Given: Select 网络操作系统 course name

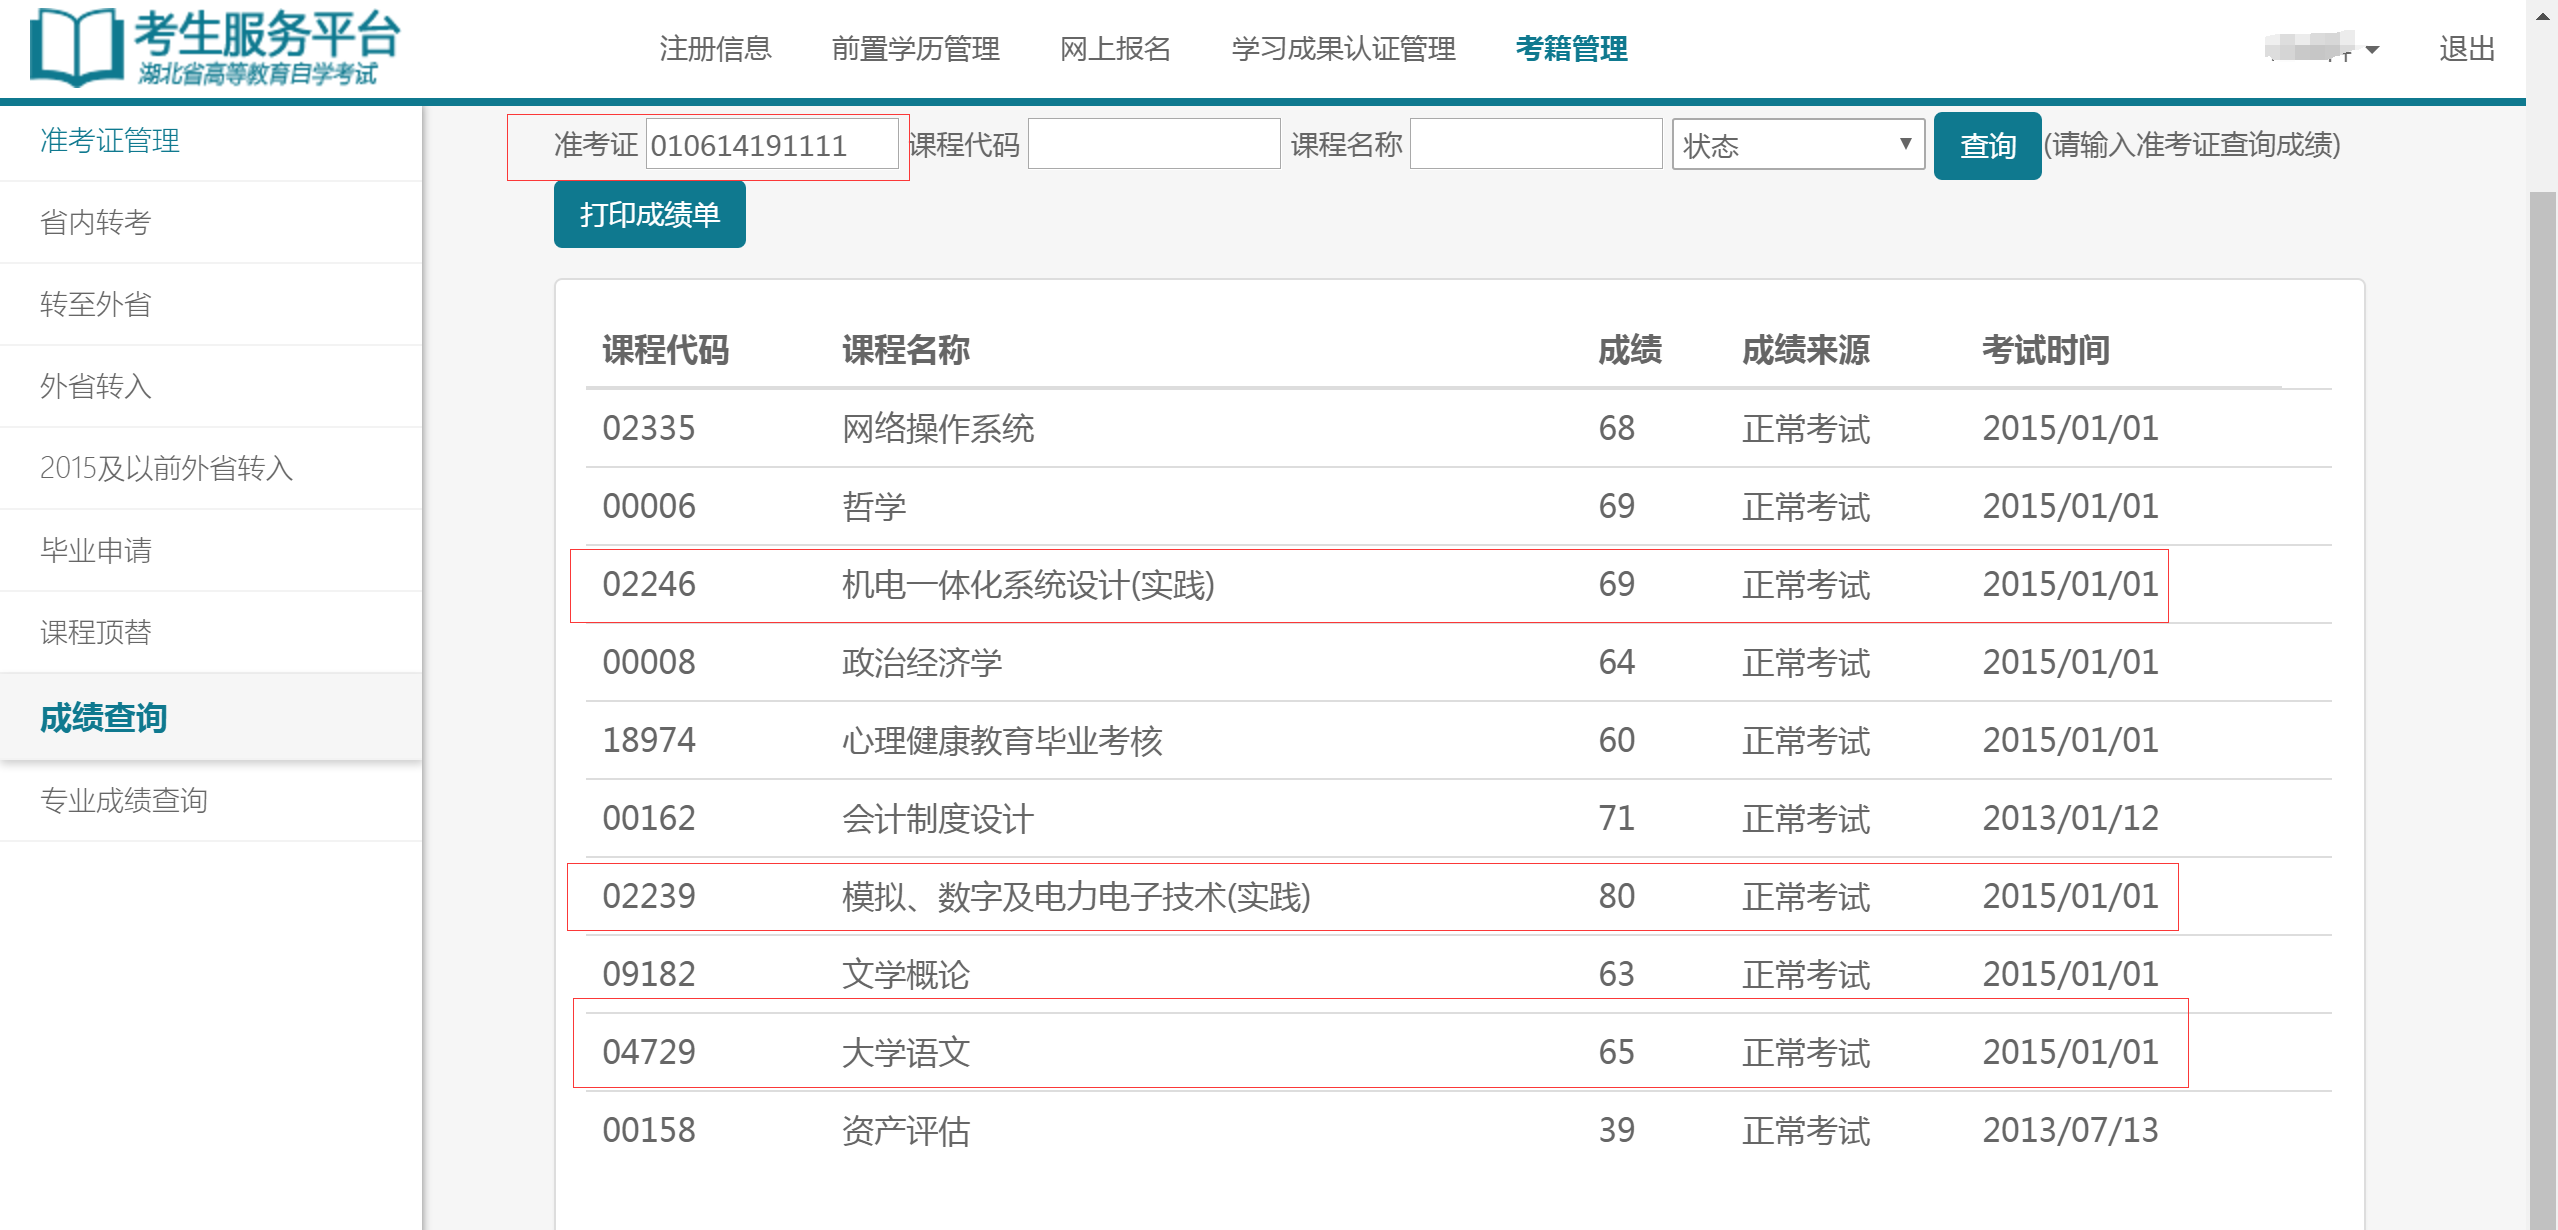Looking at the screenshot, I should pos(937,428).
